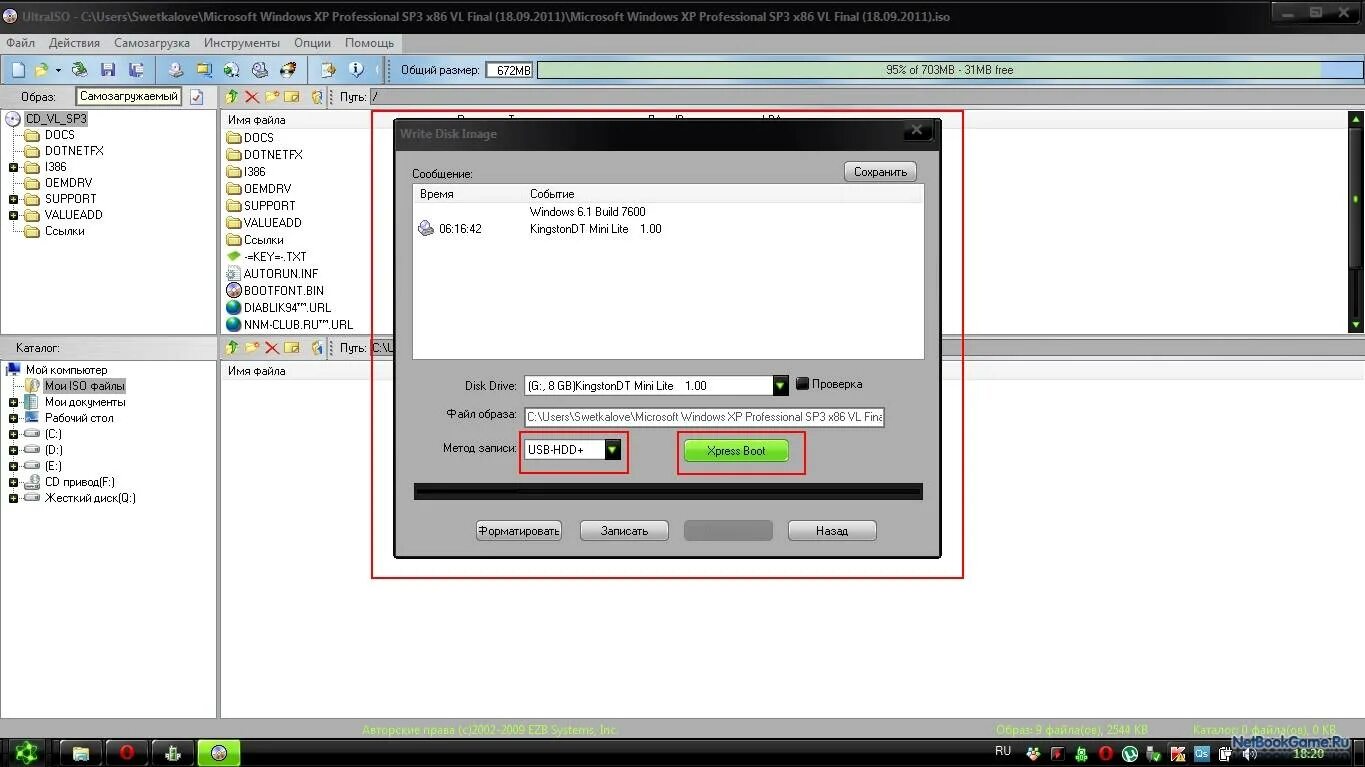The width and height of the screenshot is (1365, 767).
Task: Expand the I386 tree node
Action: point(13,167)
